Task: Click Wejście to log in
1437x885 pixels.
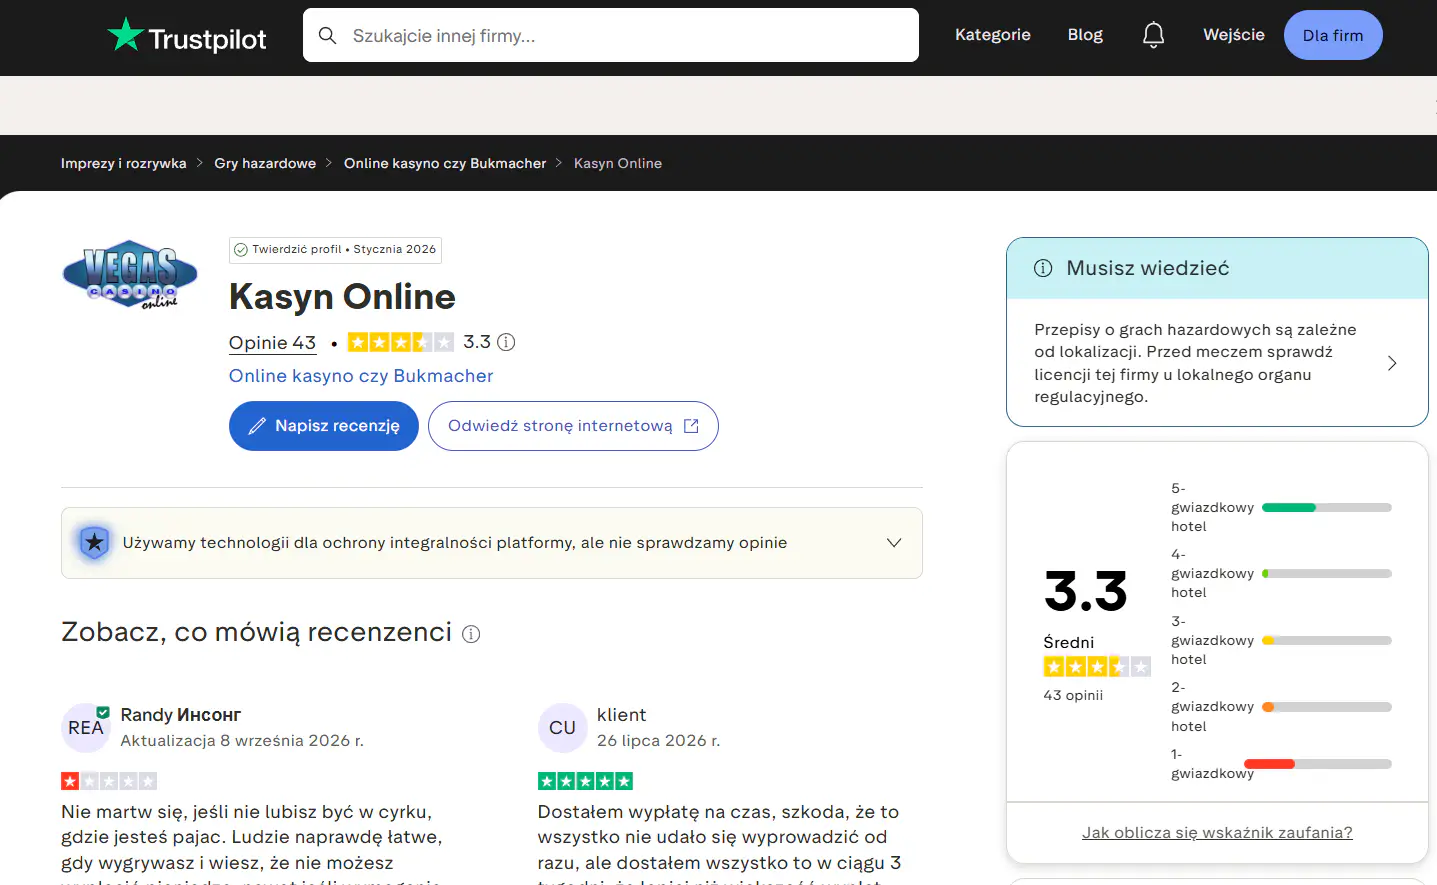Action: click(x=1234, y=35)
